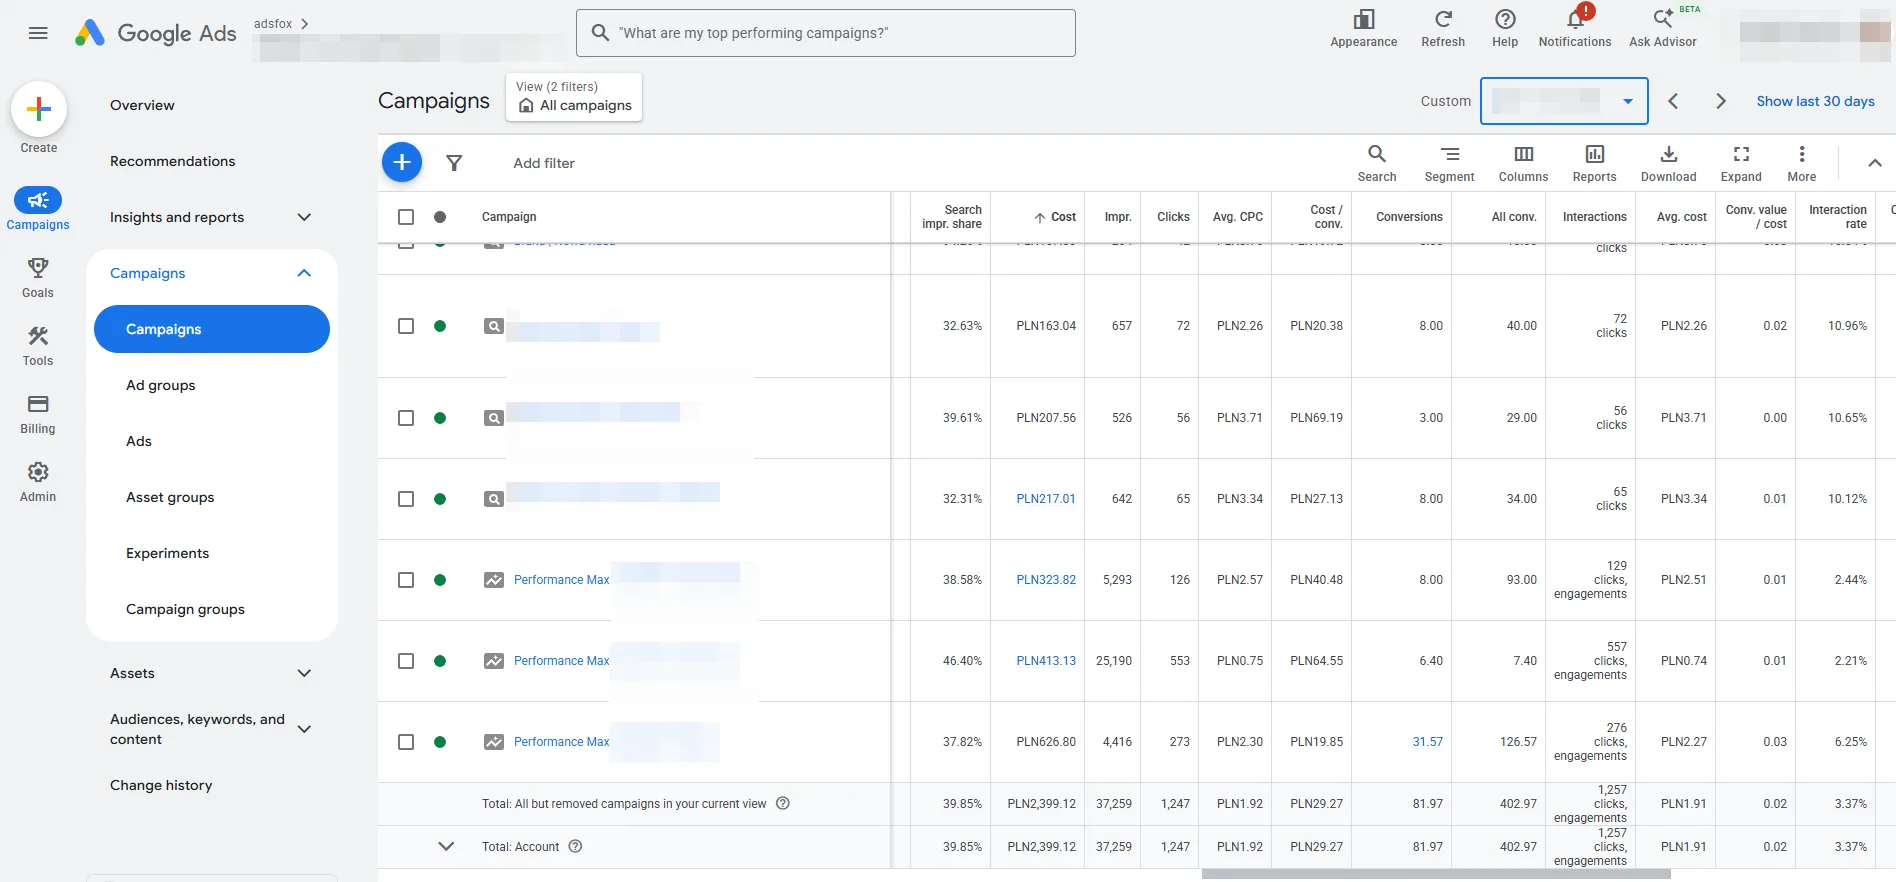1896x882 pixels.
Task: Tick checkbox for Performance Max PLN323.82 row
Action: click(406, 580)
